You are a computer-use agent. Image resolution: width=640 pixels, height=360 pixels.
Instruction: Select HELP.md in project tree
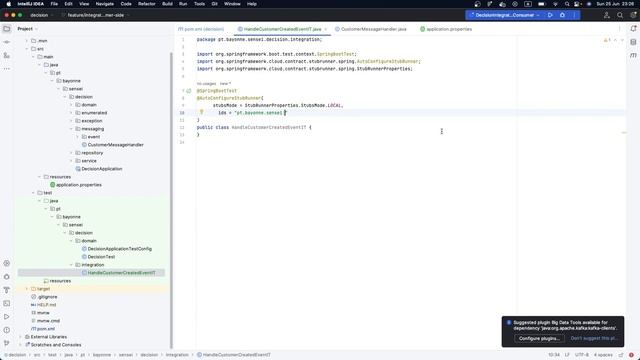pyautogui.click(x=43, y=305)
